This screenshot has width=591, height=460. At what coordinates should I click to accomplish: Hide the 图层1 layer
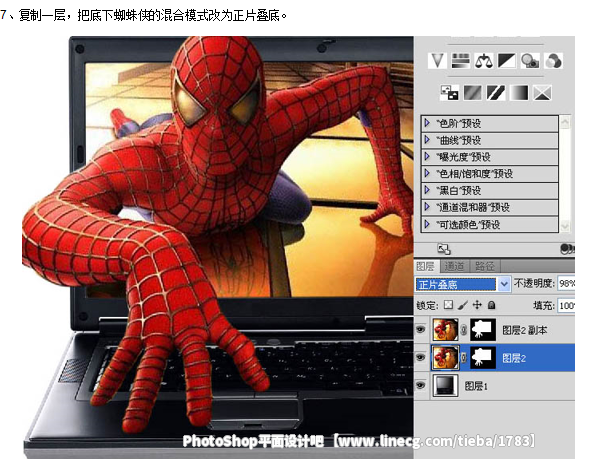point(420,385)
